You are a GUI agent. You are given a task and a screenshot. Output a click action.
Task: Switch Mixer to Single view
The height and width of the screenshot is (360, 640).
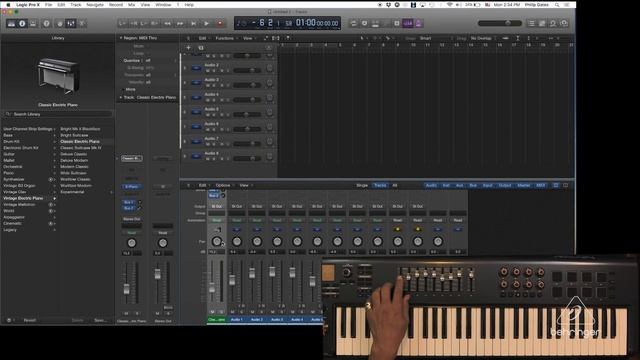click(362, 185)
